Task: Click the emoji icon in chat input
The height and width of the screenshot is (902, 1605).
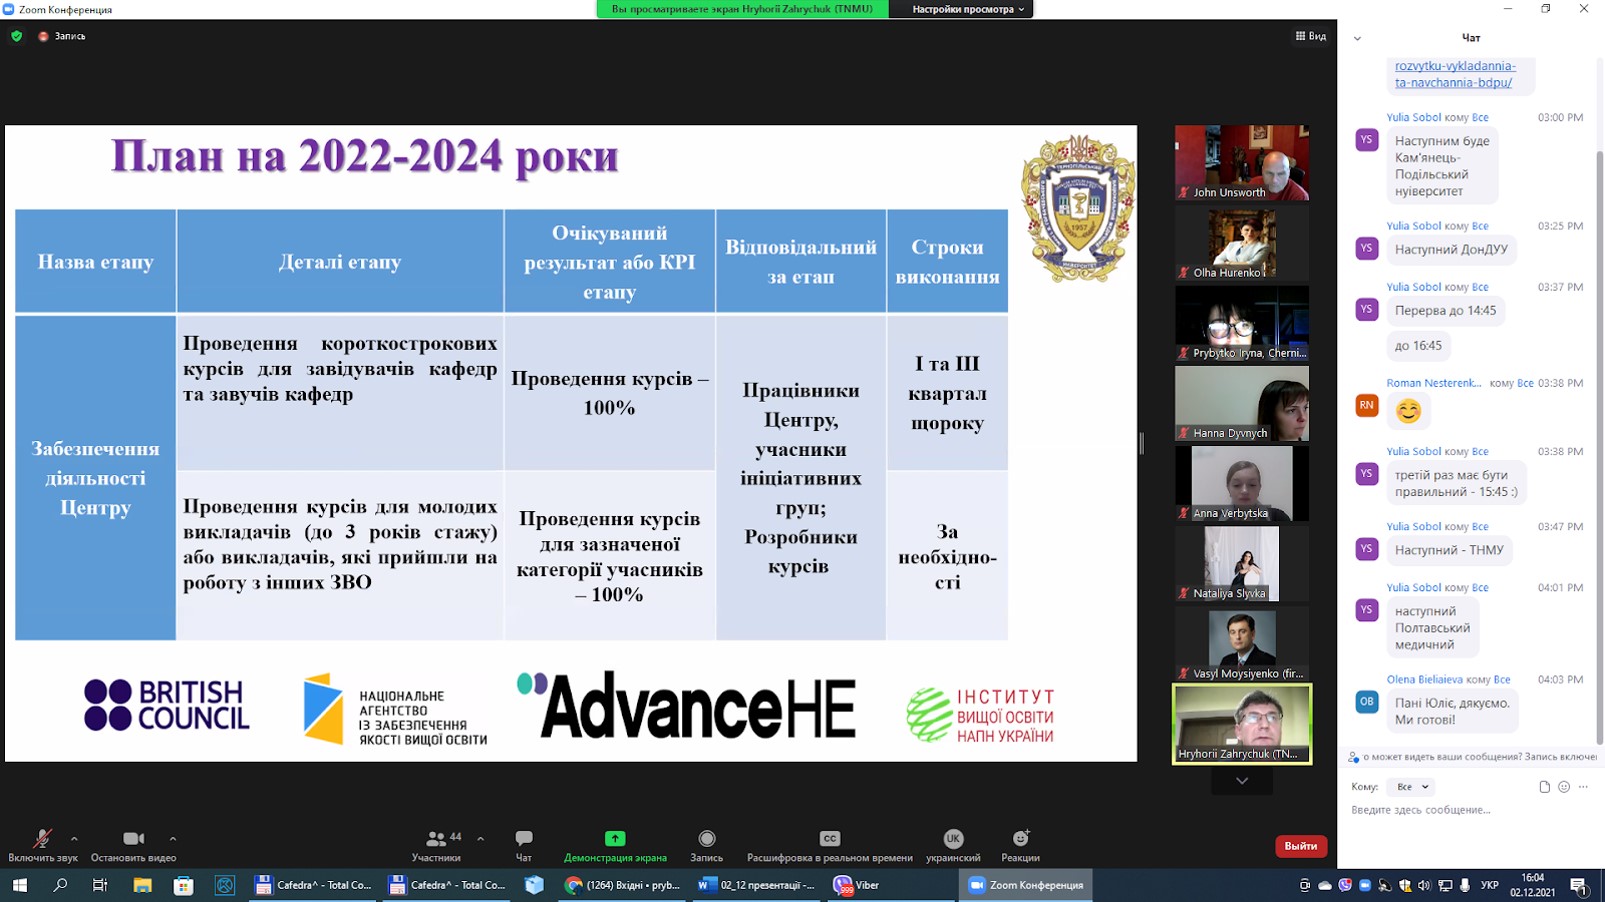Action: pos(1564,787)
